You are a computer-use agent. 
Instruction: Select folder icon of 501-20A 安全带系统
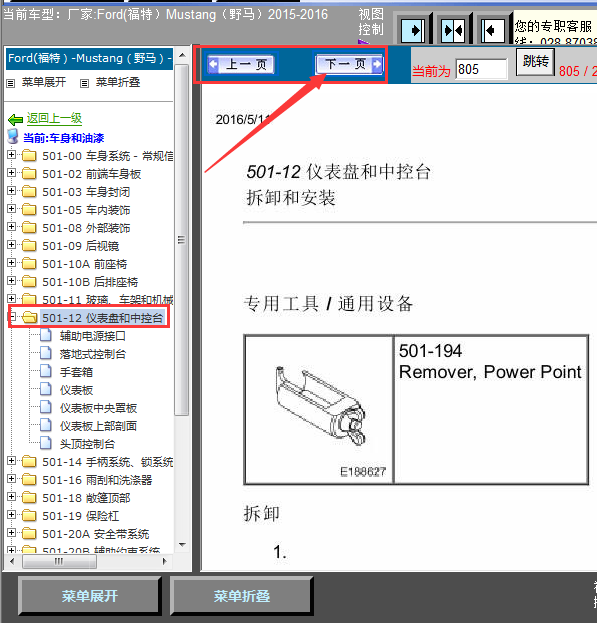29,534
